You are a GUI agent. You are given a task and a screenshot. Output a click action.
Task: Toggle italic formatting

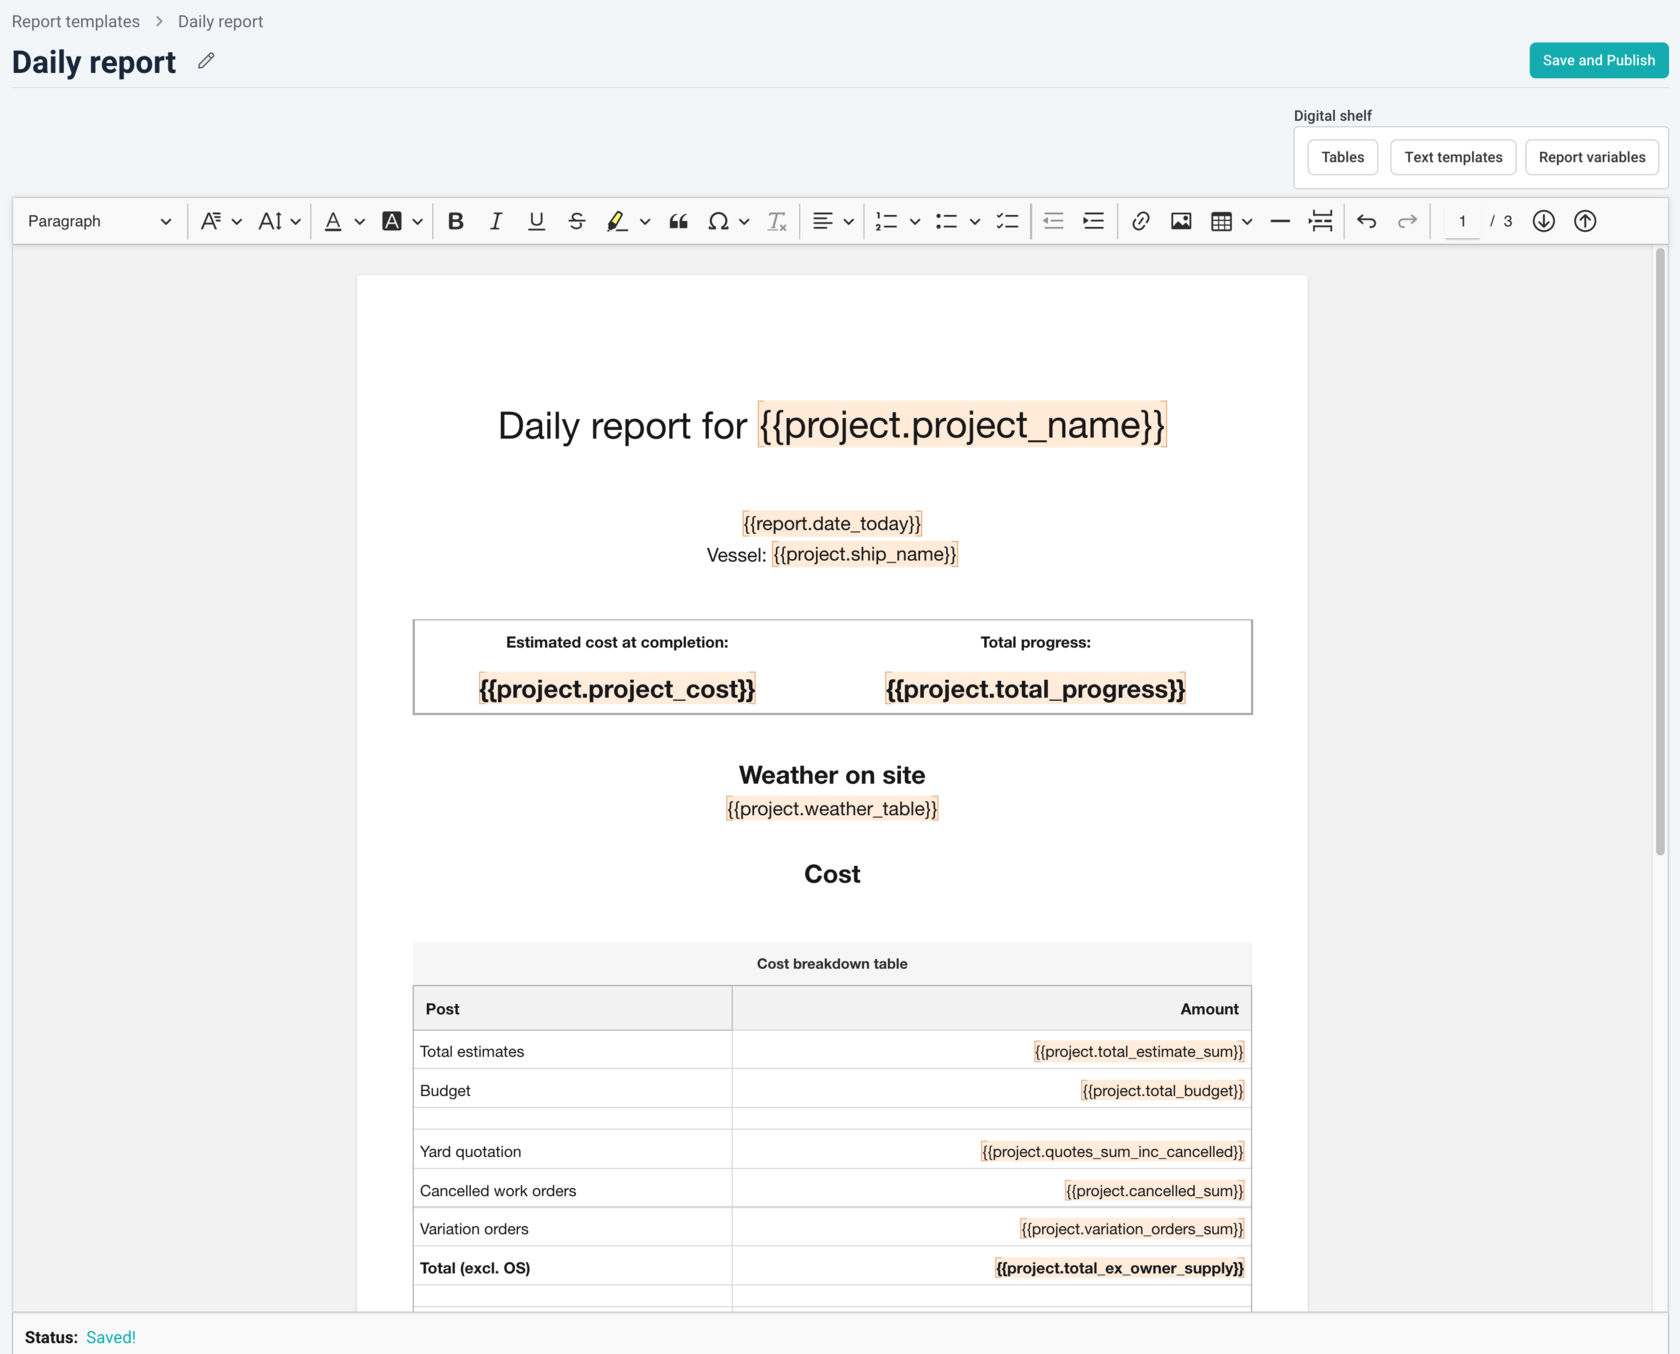(x=495, y=221)
